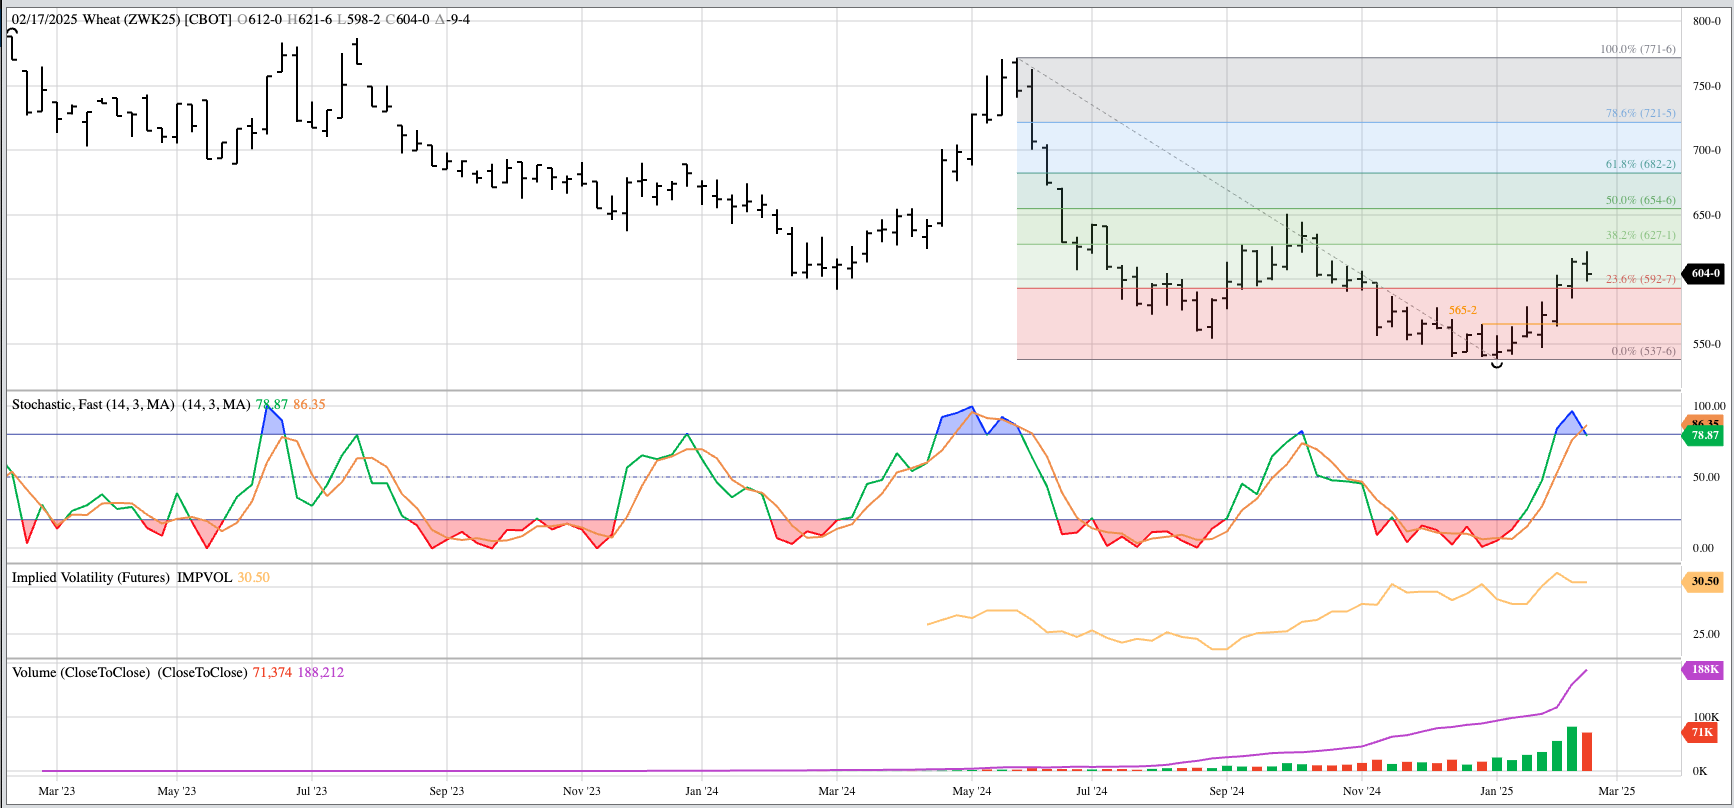The height and width of the screenshot is (808, 1734).
Task: Click the high marker arc at the chart's top-left
Action: 12,33
